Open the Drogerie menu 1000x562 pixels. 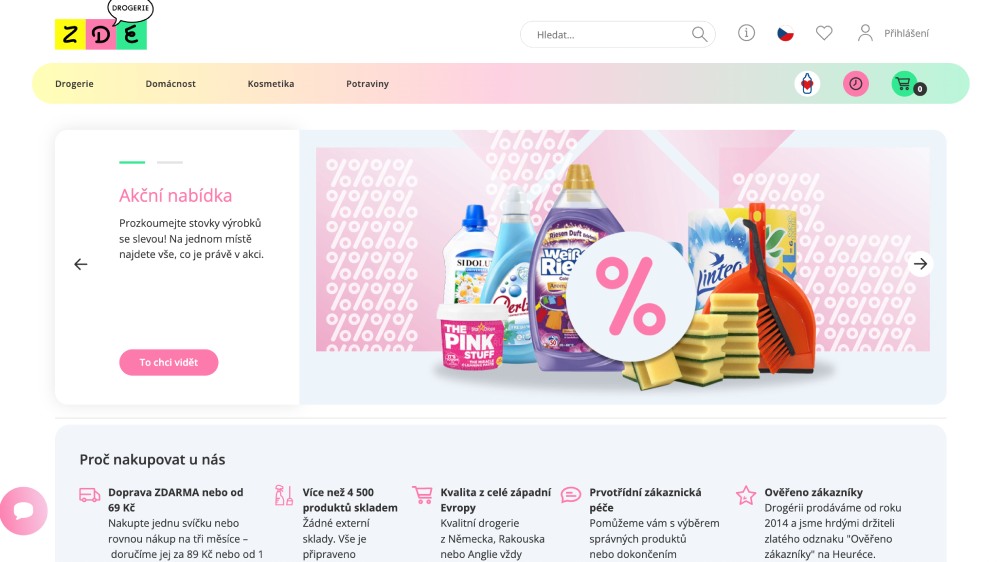tap(74, 84)
